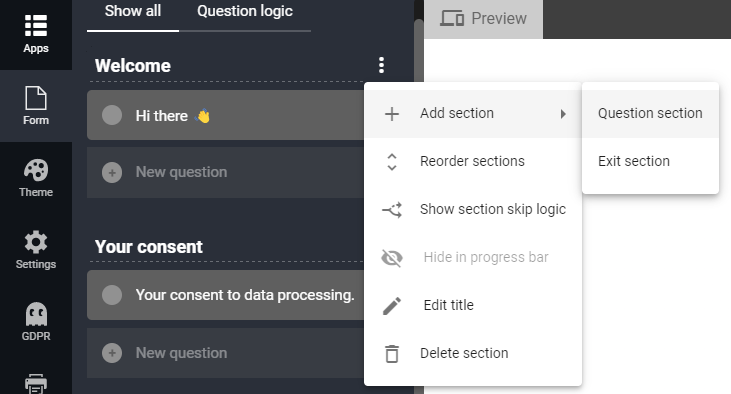
Task: Click pencil icon for Edit title
Action: pos(392,305)
